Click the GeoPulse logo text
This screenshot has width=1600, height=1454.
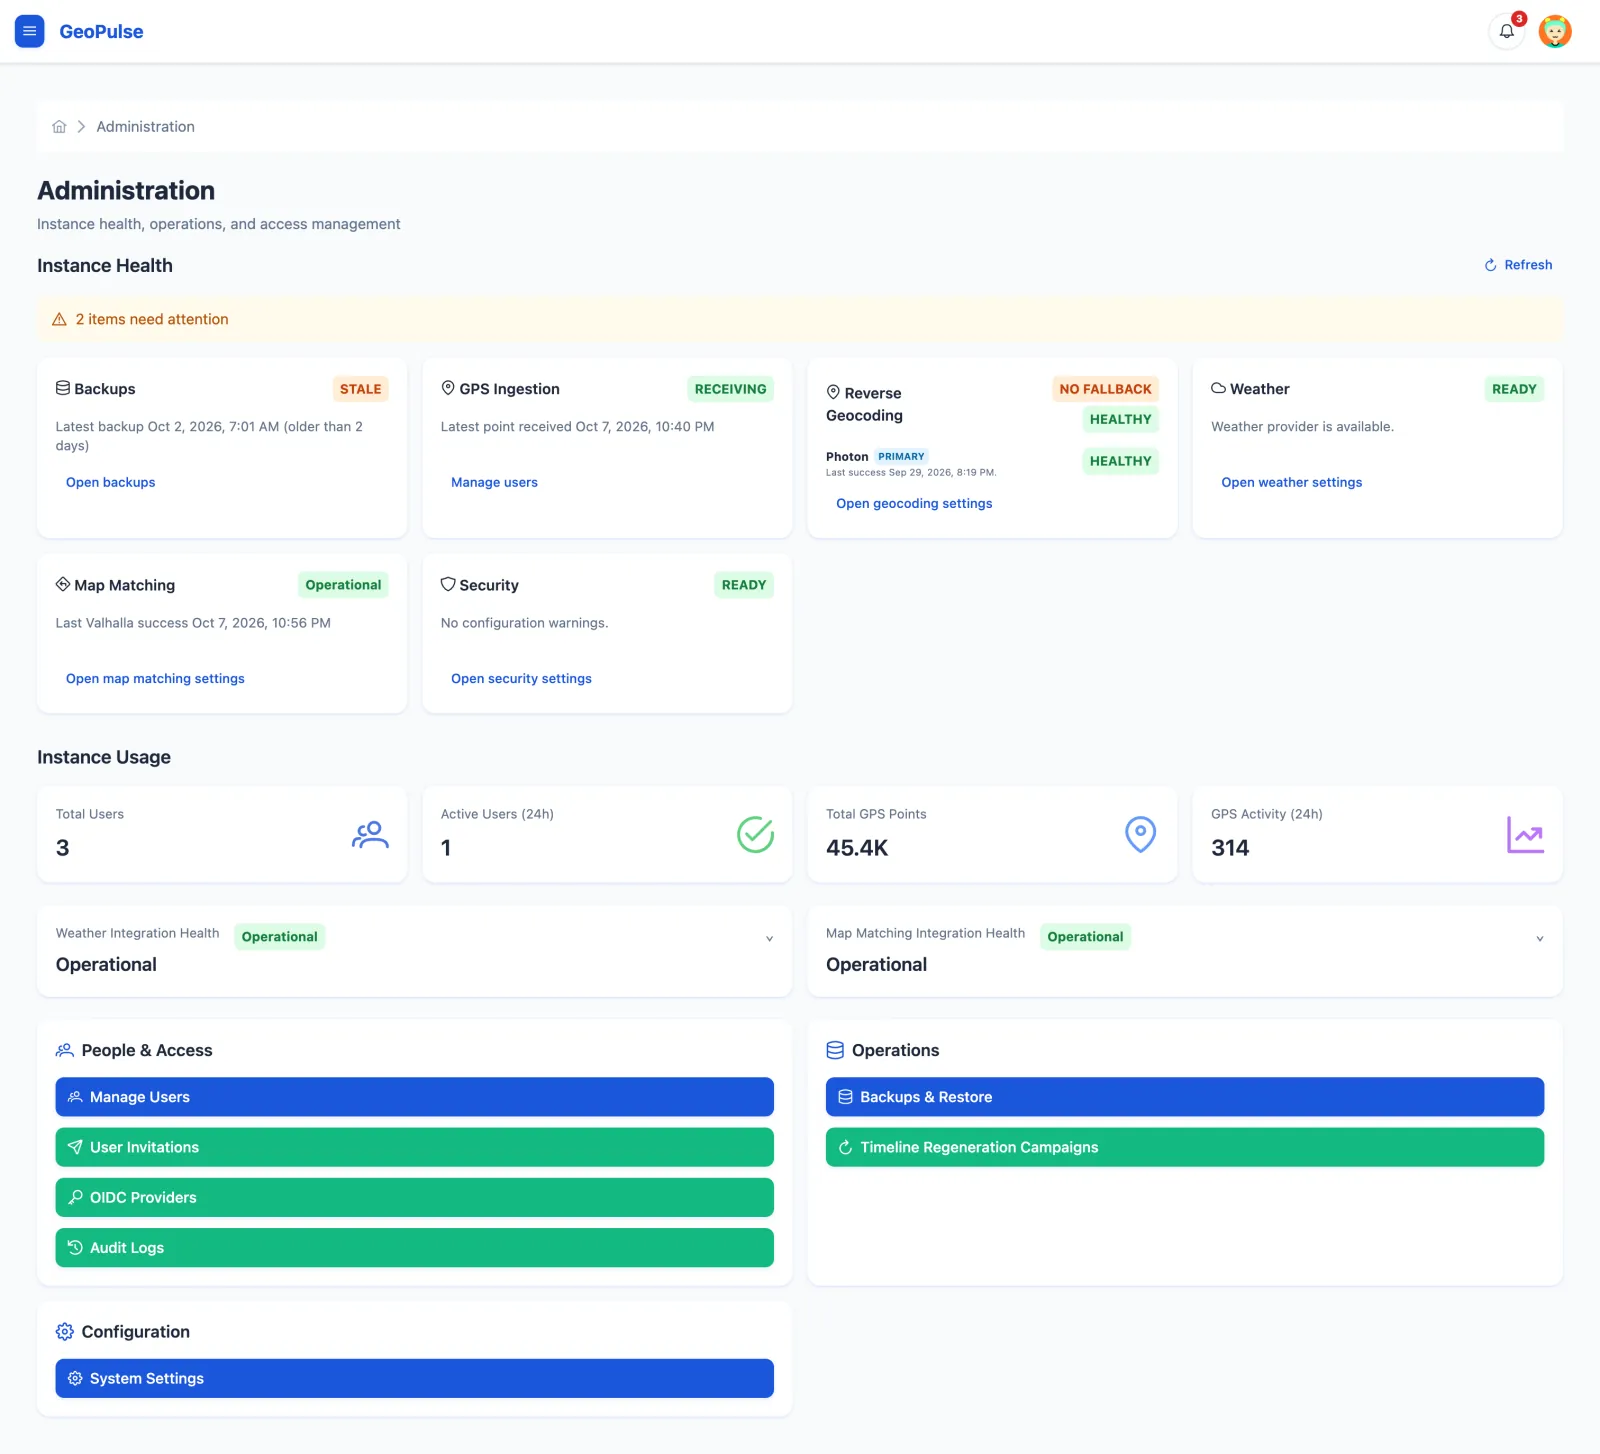(x=101, y=32)
